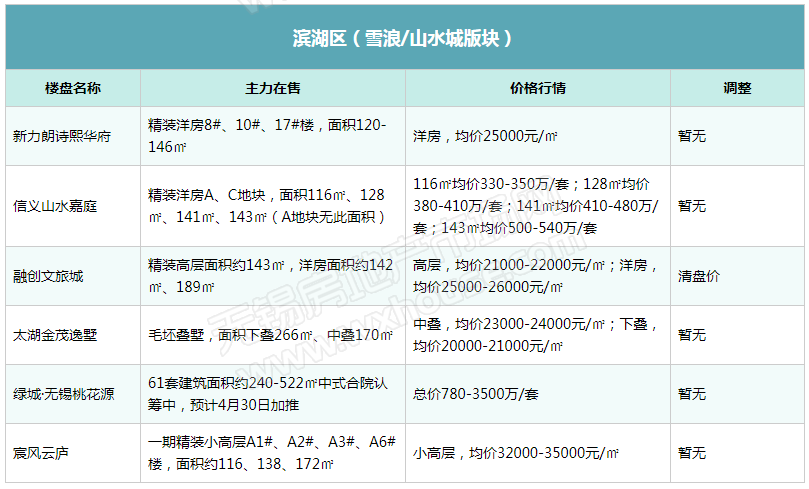This screenshot has width=809, height=489.
Task: Click the 总价780-3500万/套 price cell
Action: coord(475,394)
